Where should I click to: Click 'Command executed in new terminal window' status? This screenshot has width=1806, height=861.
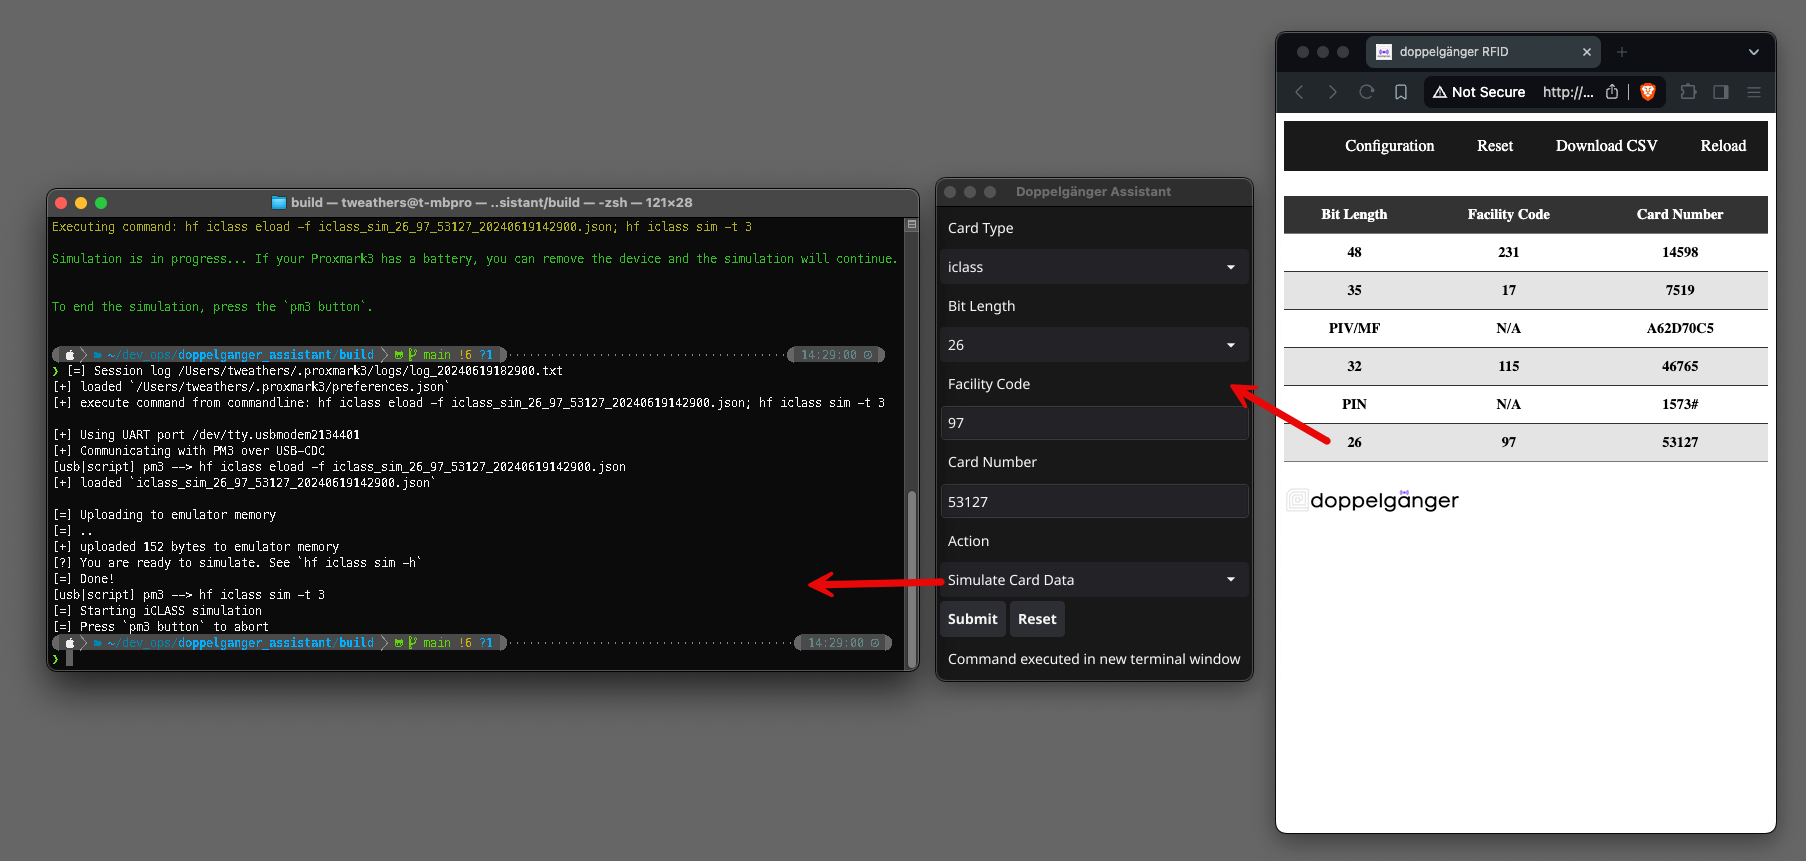[x=1094, y=659]
